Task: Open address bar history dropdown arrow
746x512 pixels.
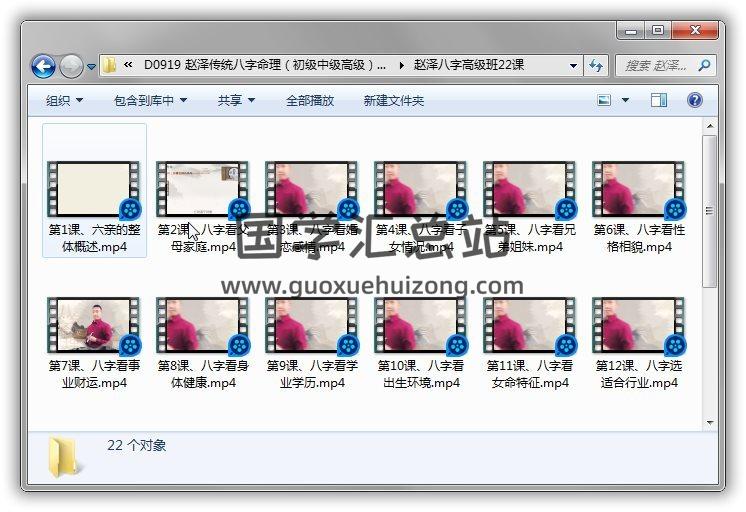Action: coord(573,66)
